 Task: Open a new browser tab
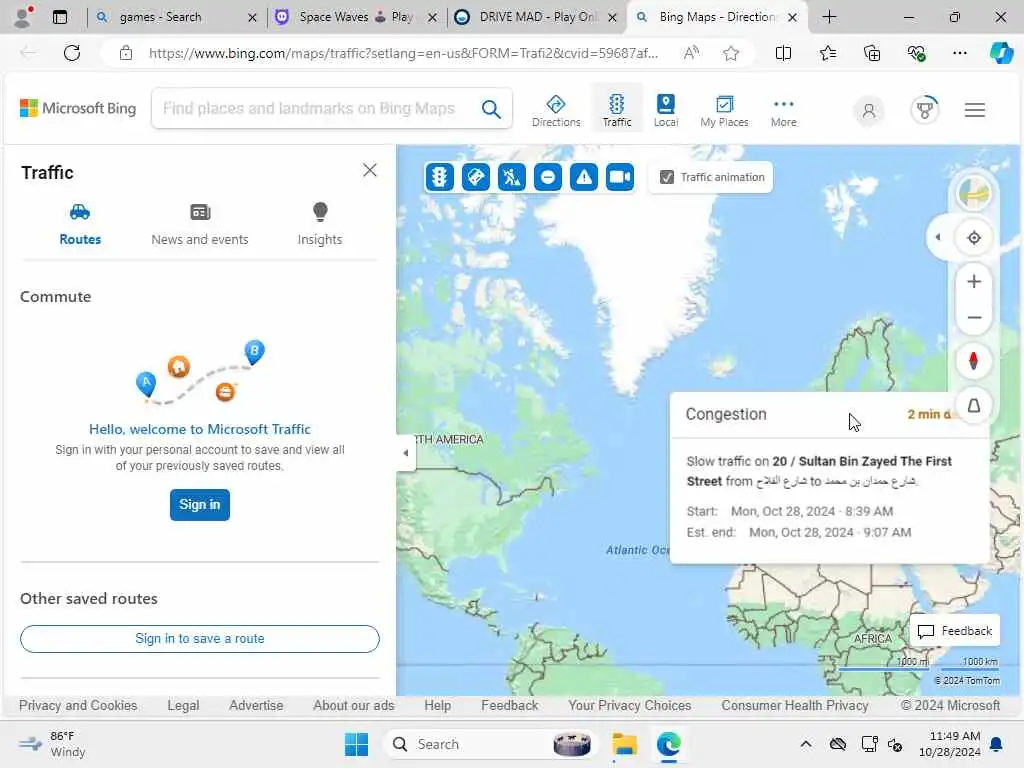(x=829, y=17)
